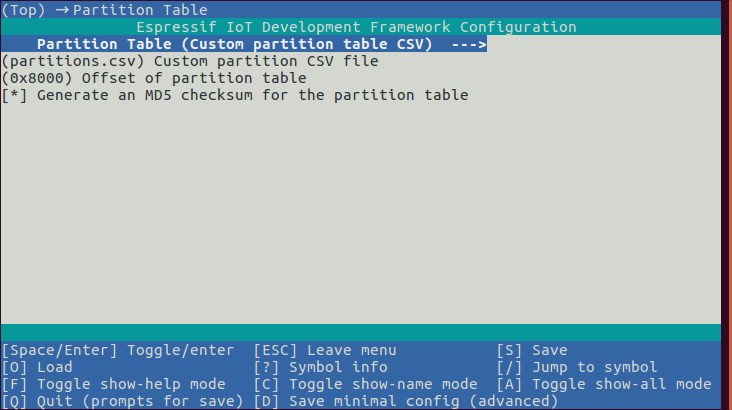
Task: Click [Q] Quit (prompts for save)
Action: coord(122,401)
